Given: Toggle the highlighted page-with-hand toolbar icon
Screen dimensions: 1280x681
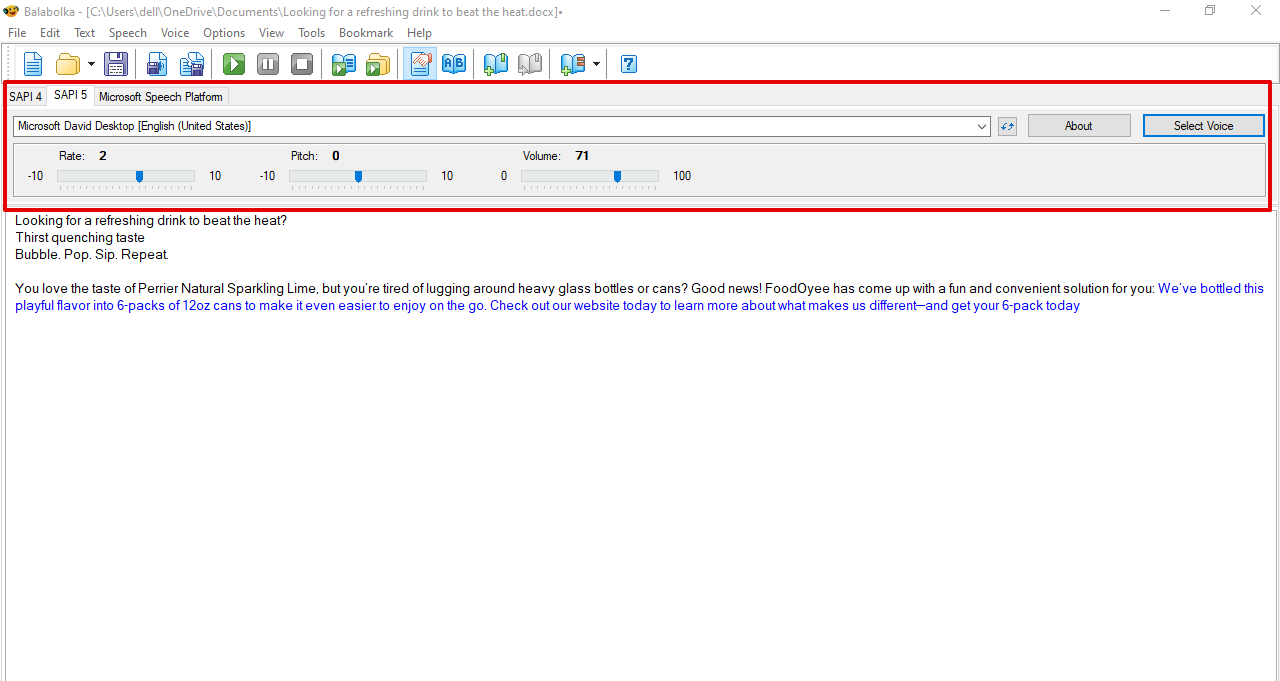Looking at the screenshot, I should pos(420,64).
